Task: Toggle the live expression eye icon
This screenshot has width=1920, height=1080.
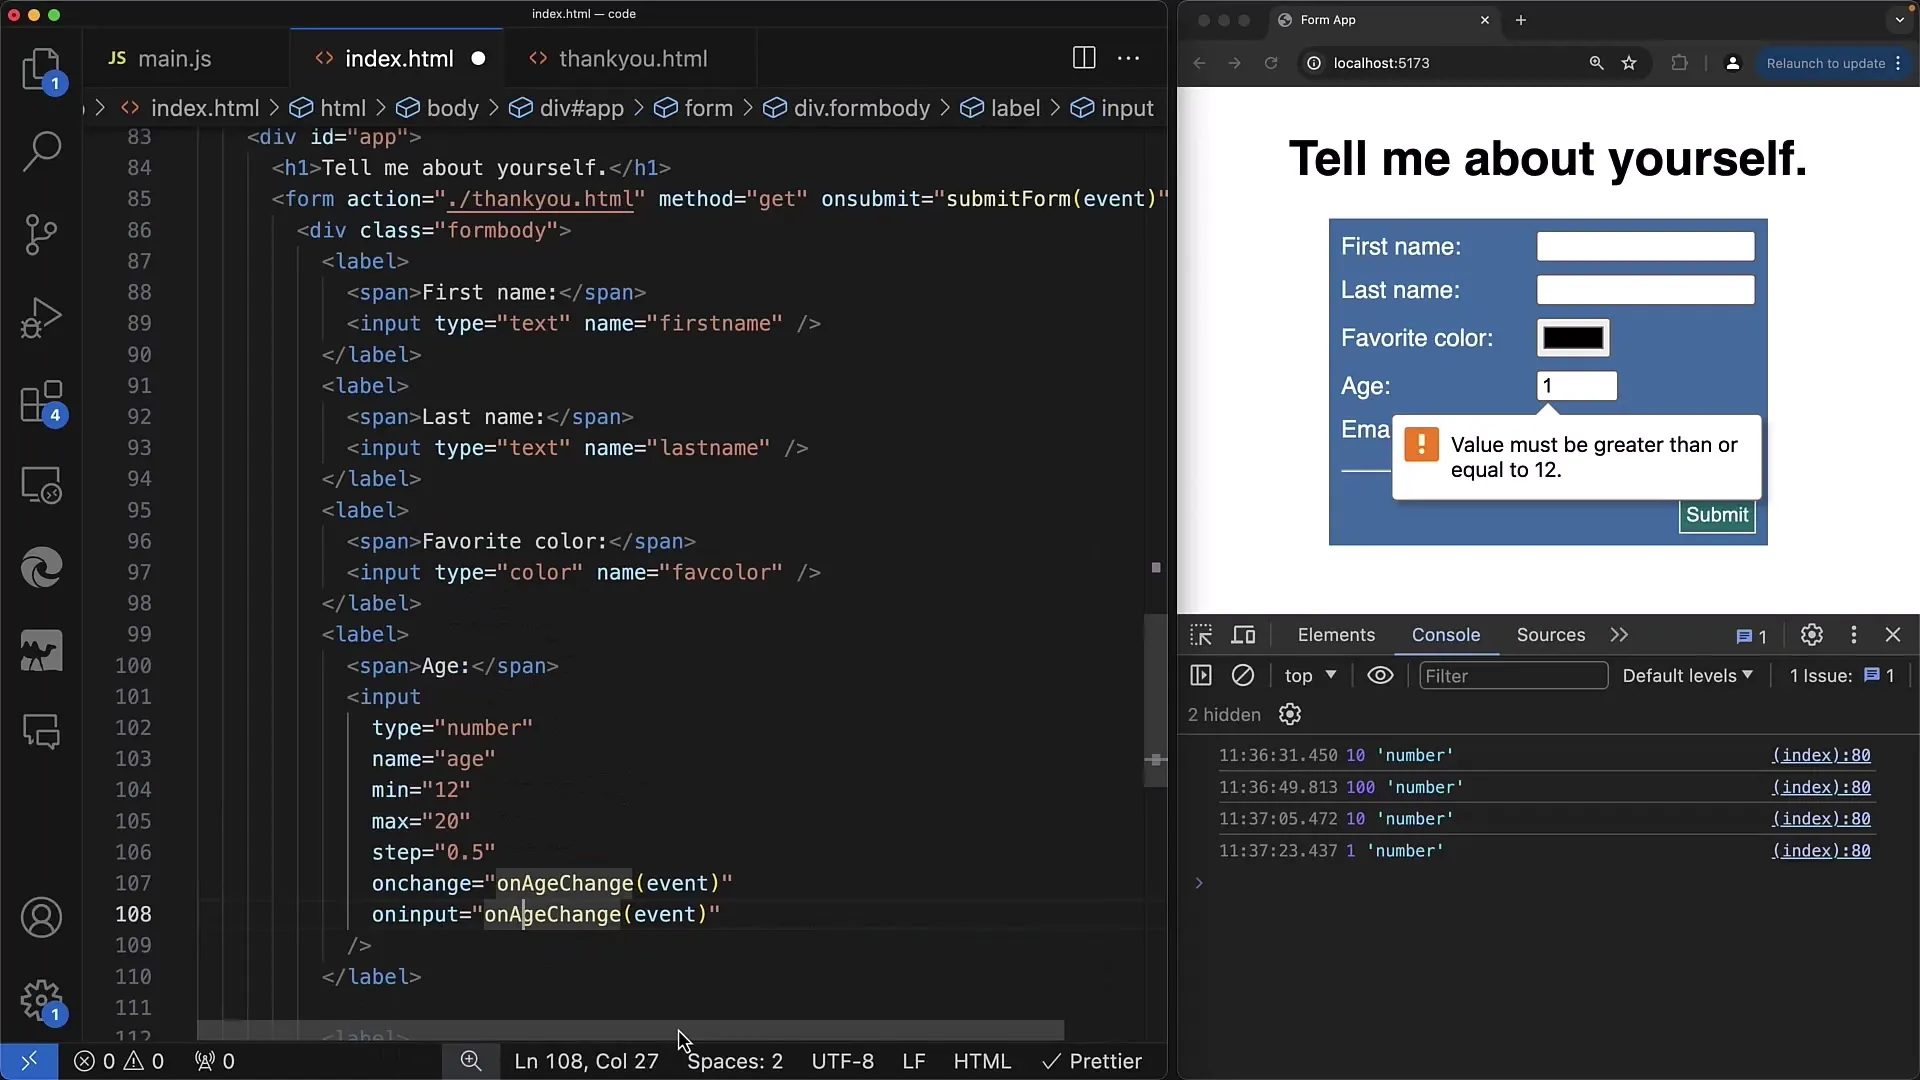Action: click(x=1380, y=676)
